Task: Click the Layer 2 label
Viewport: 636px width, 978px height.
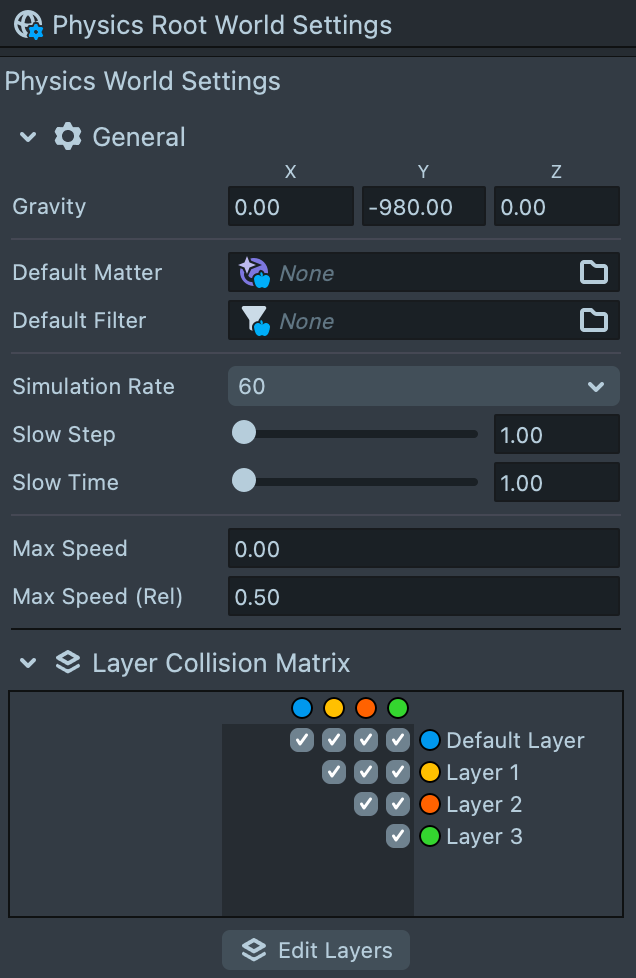Action: coord(484,805)
